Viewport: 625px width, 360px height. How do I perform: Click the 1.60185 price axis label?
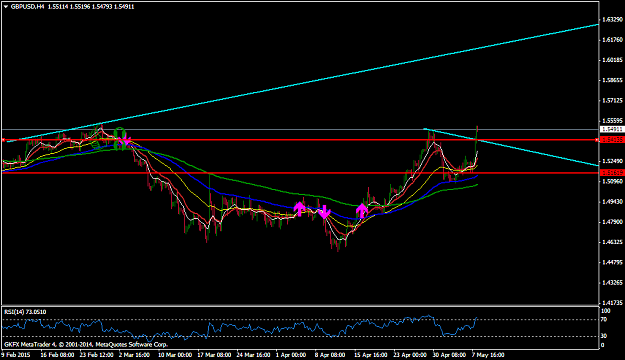(x=612, y=60)
